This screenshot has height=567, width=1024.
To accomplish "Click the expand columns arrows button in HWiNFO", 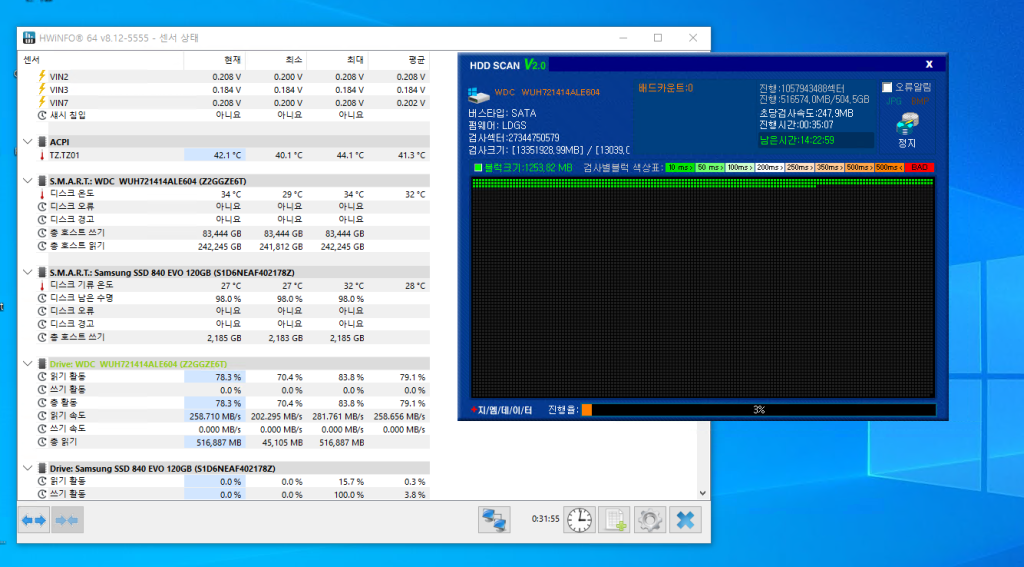I will tap(33, 520).
